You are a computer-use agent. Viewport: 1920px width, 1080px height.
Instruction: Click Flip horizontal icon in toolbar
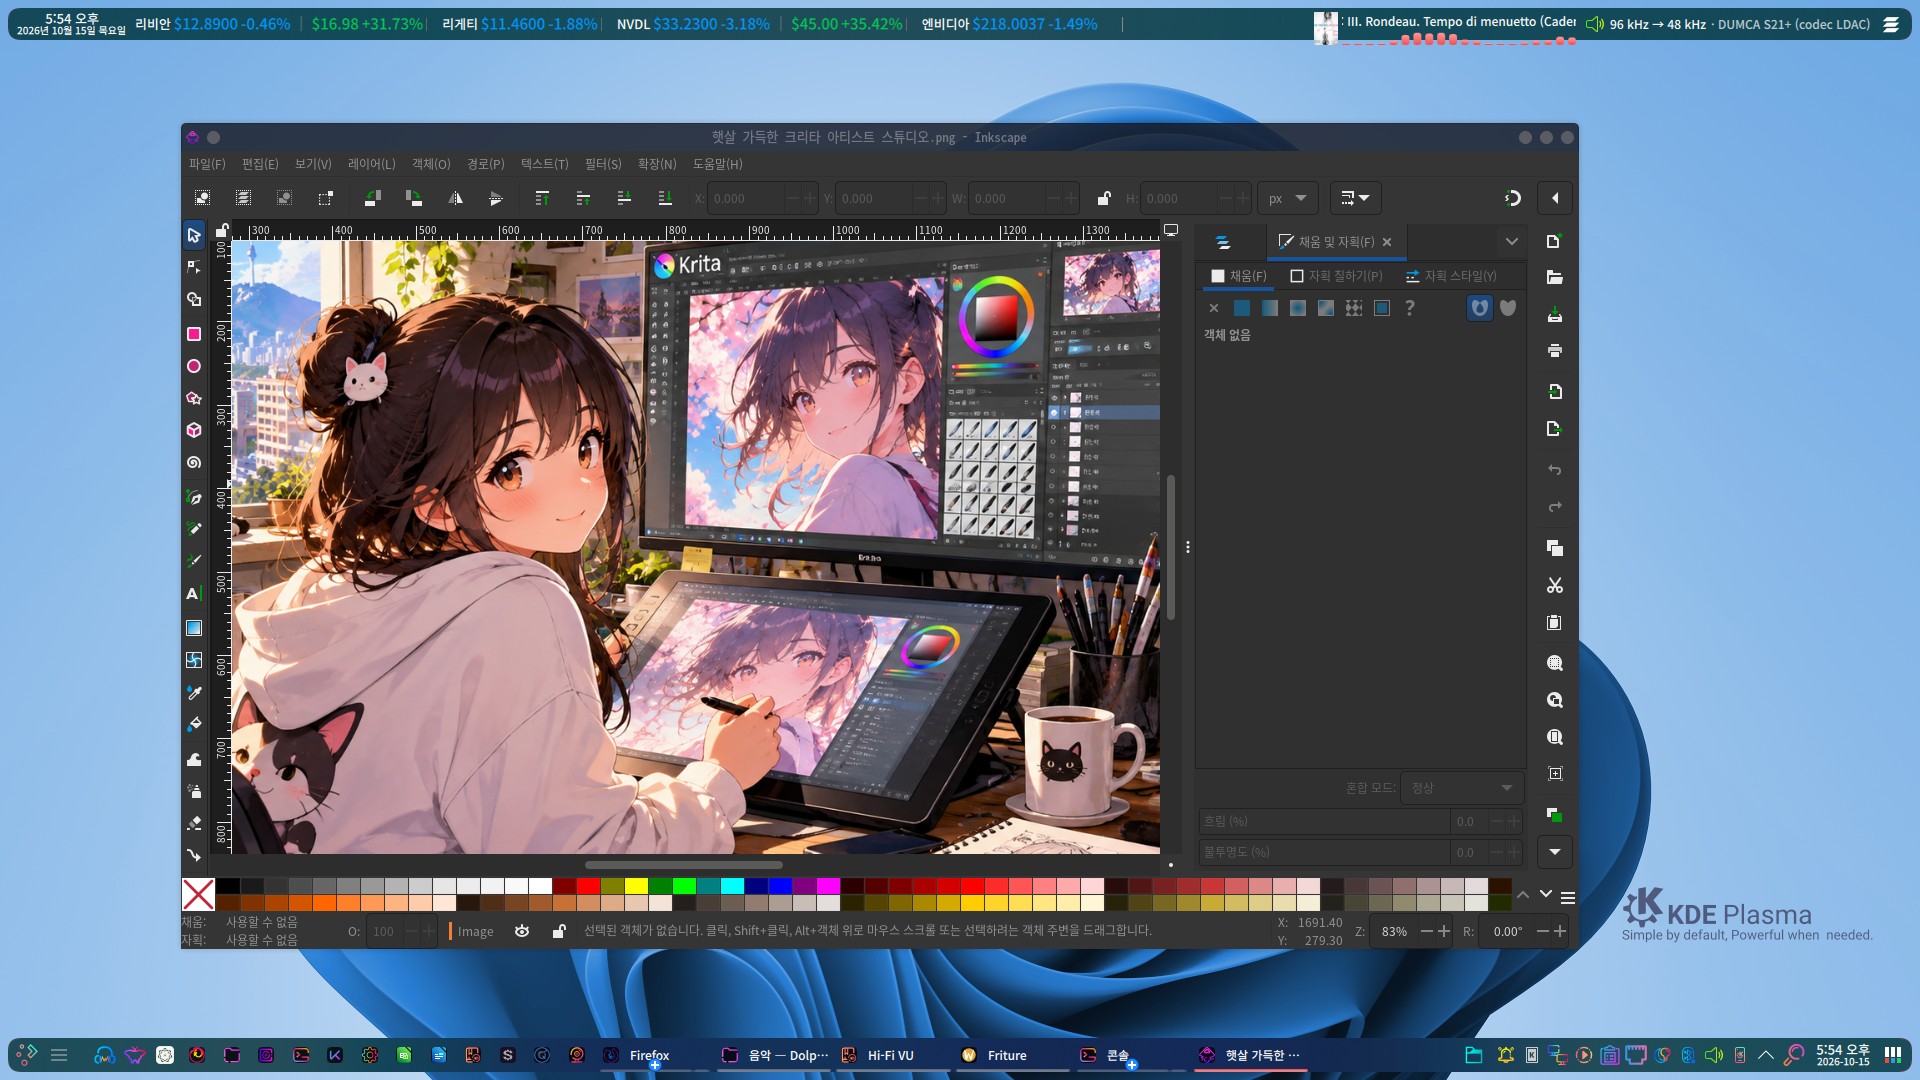coord(455,198)
